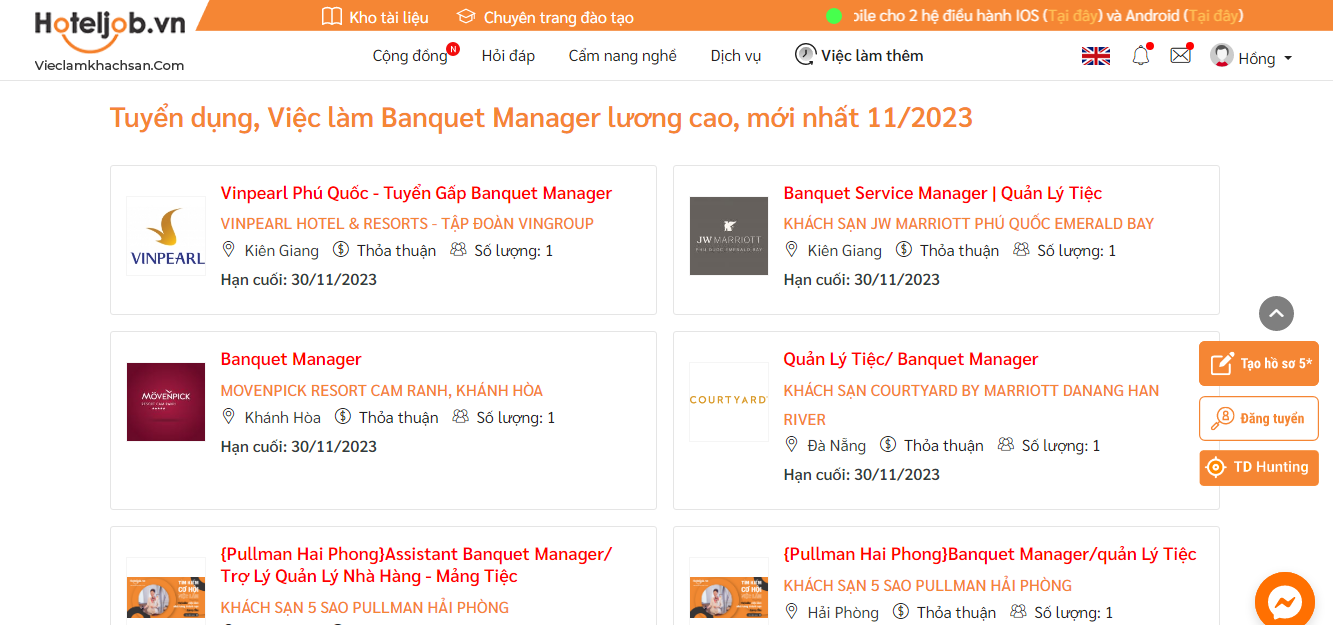Click the TD Hunting button
This screenshot has height=625, width=1333.
1259,467
